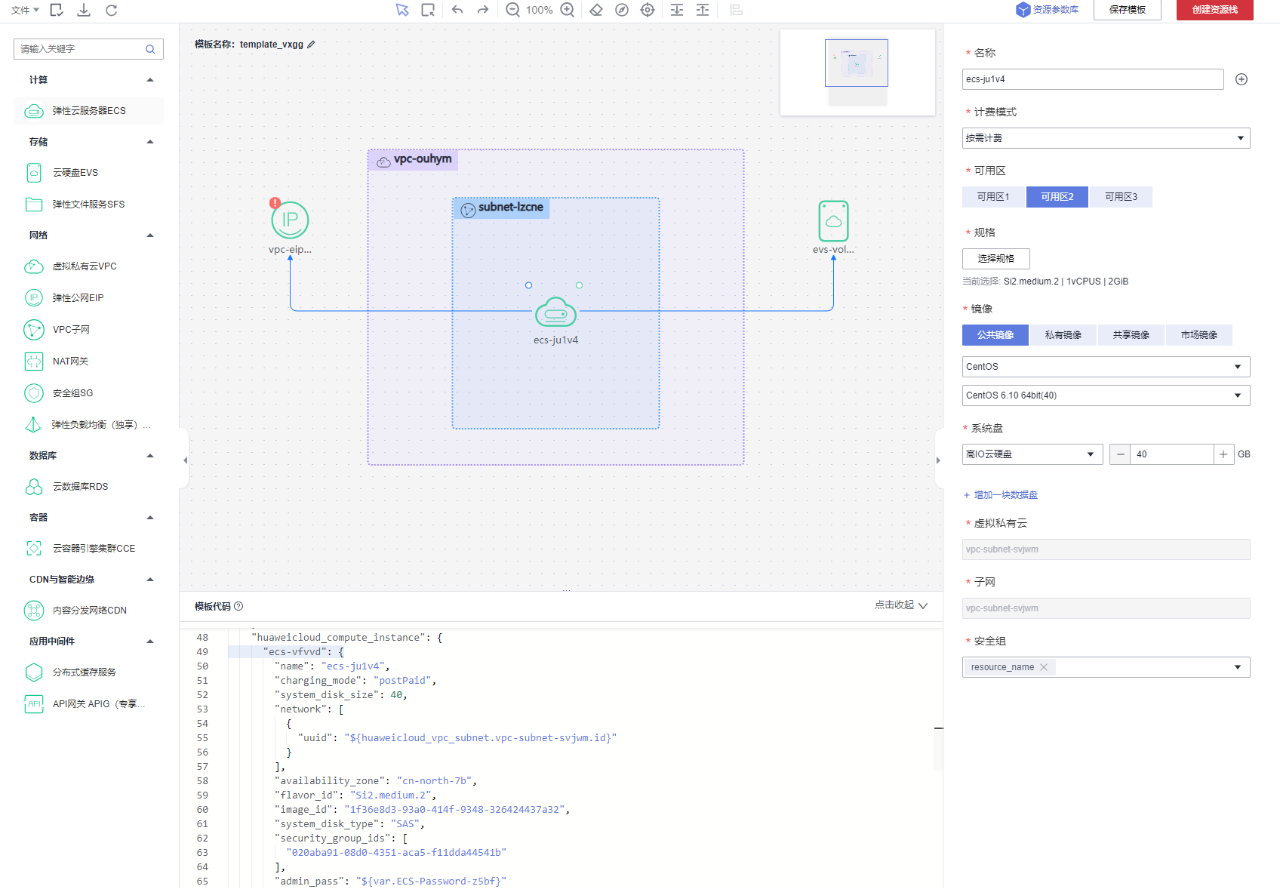
Task: Switch the image type to 私有镜像
Action: [x=1062, y=335]
